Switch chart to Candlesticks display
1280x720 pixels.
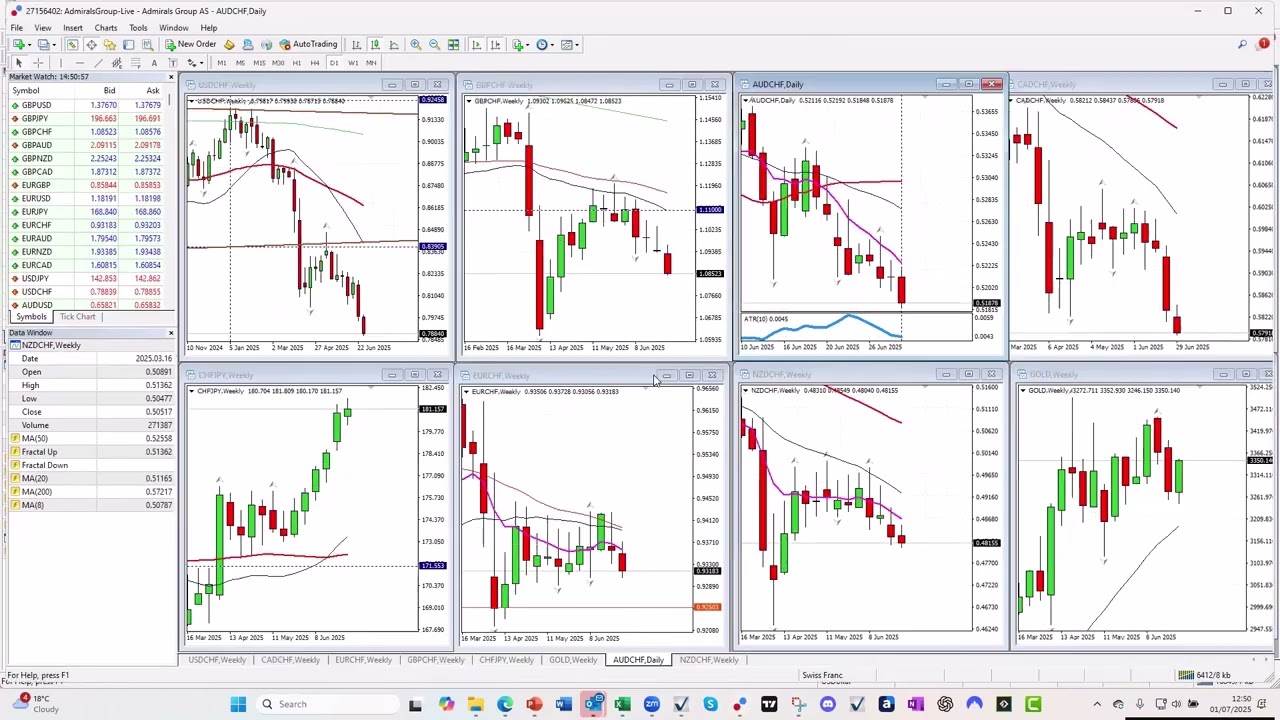pyautogui.click(x=375, y=44)
